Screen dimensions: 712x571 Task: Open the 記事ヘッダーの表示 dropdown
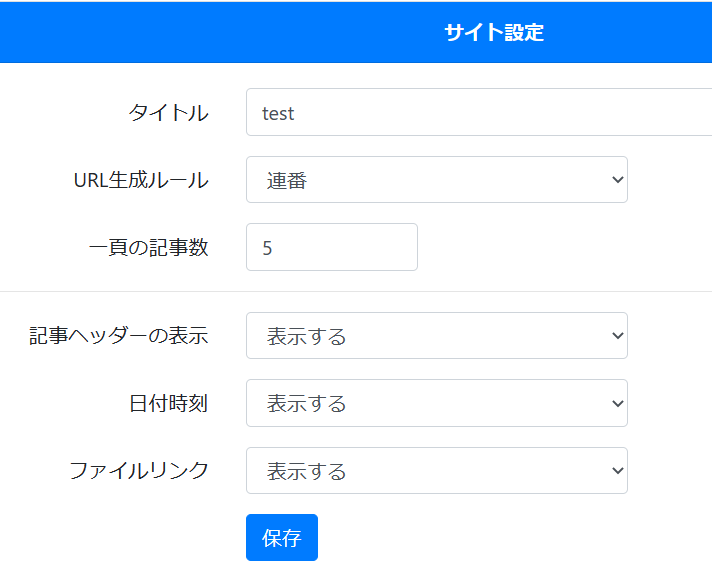pyautogui.click(x=436, y=336)
